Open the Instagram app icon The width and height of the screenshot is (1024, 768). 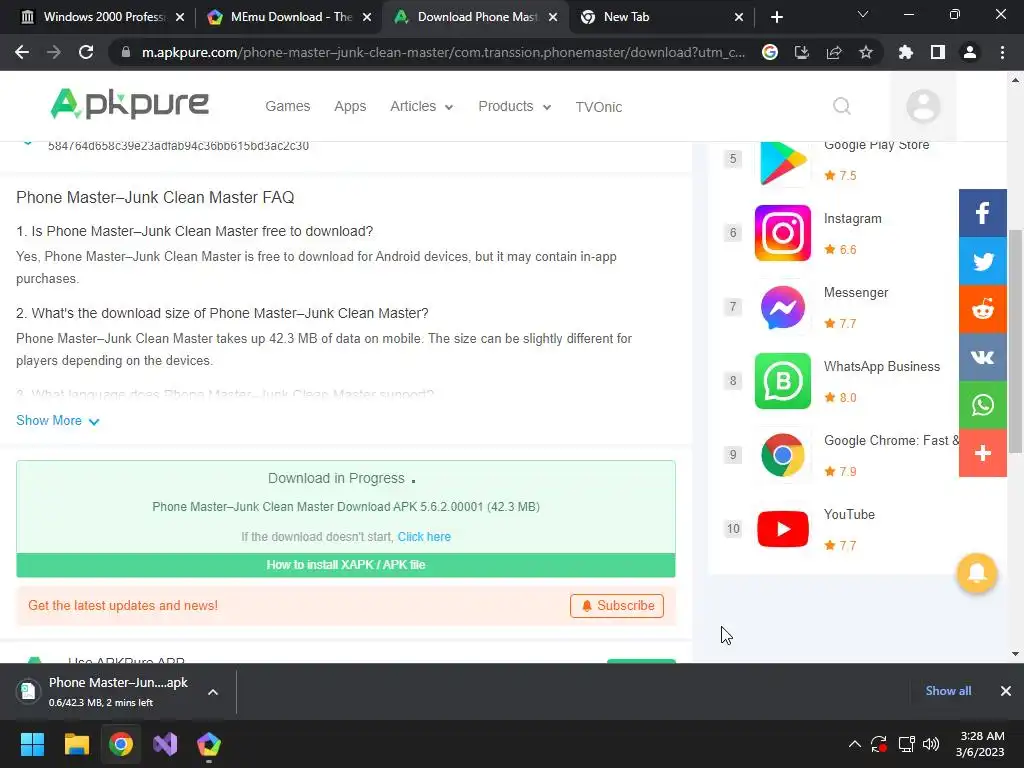(782, 233)
